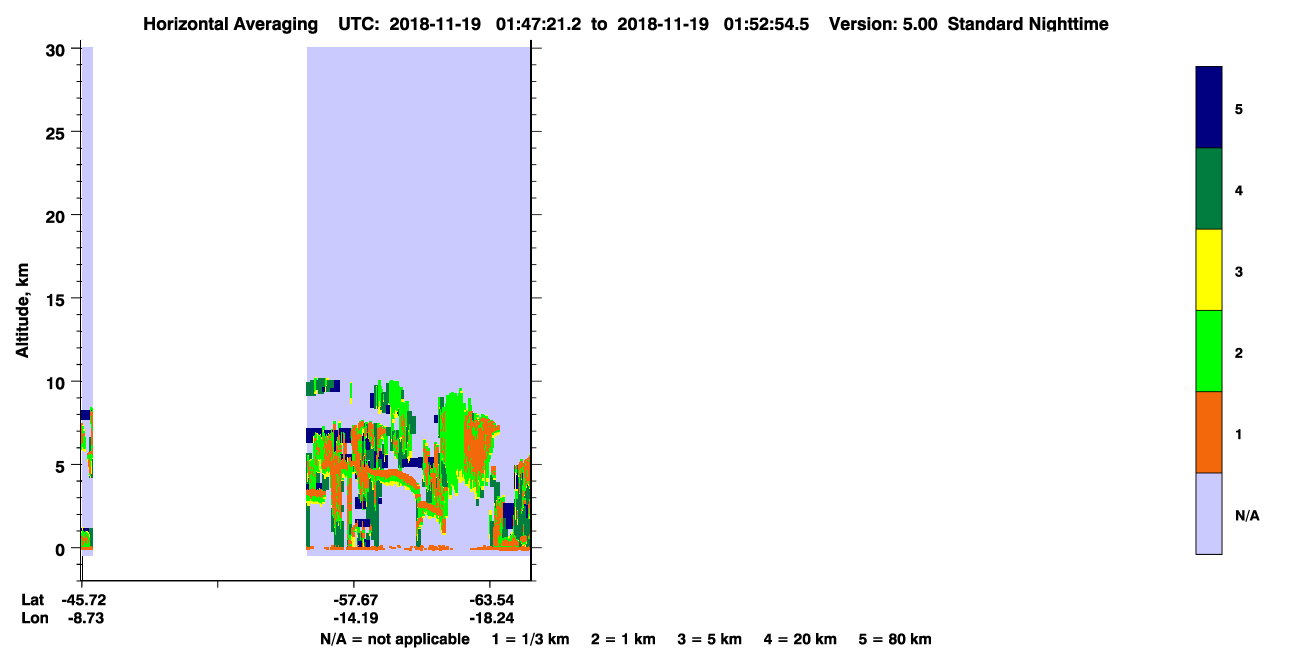Screen dimensions: 1300x667
Task: Click the x-axis 'Lat' row label
Action: [33, 600]
